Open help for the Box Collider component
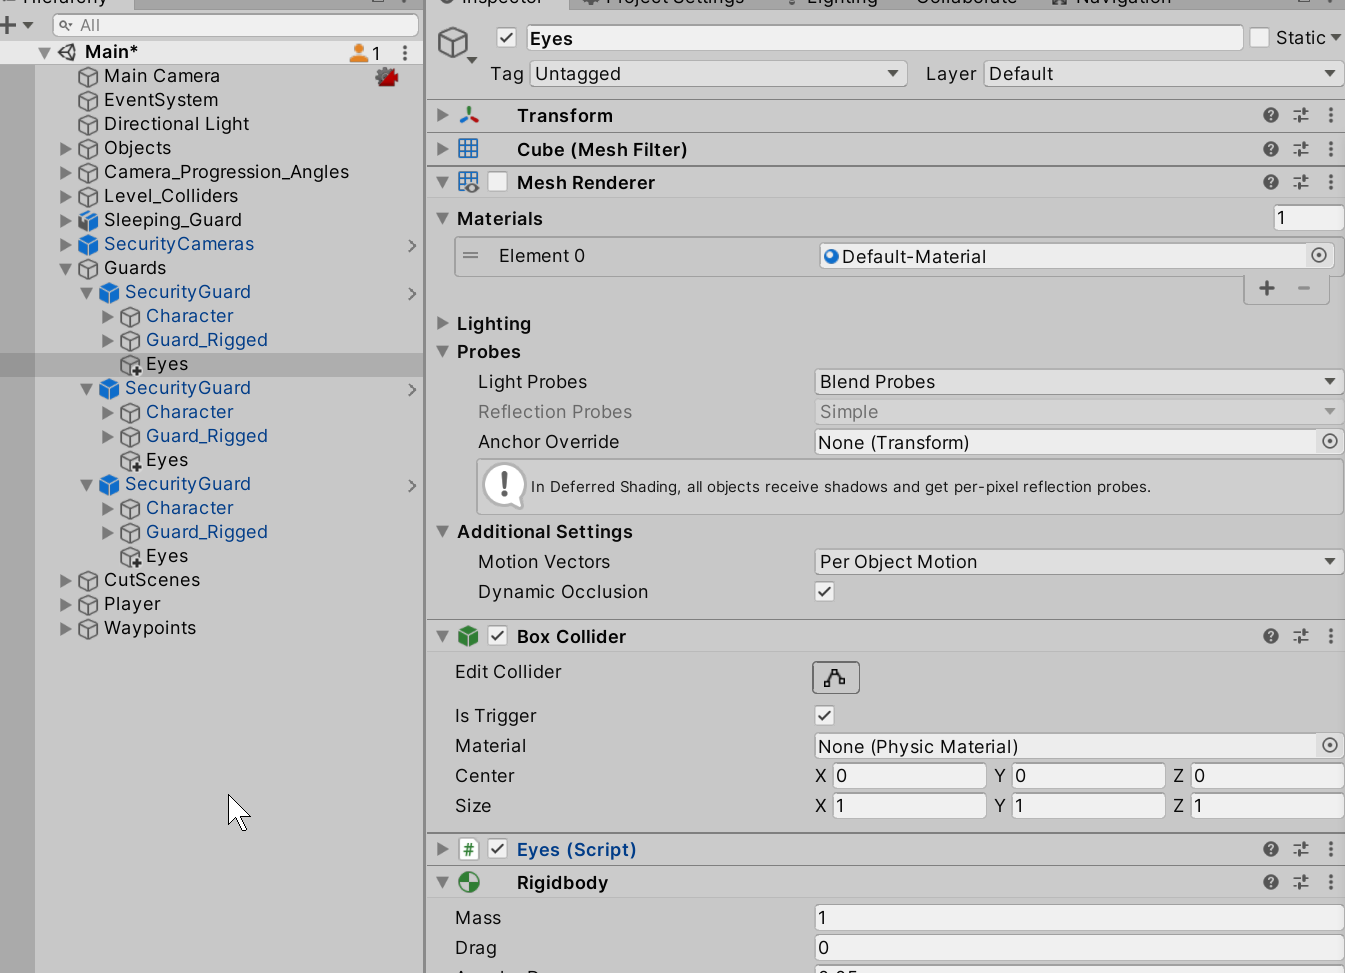 tap(1271, 636)
